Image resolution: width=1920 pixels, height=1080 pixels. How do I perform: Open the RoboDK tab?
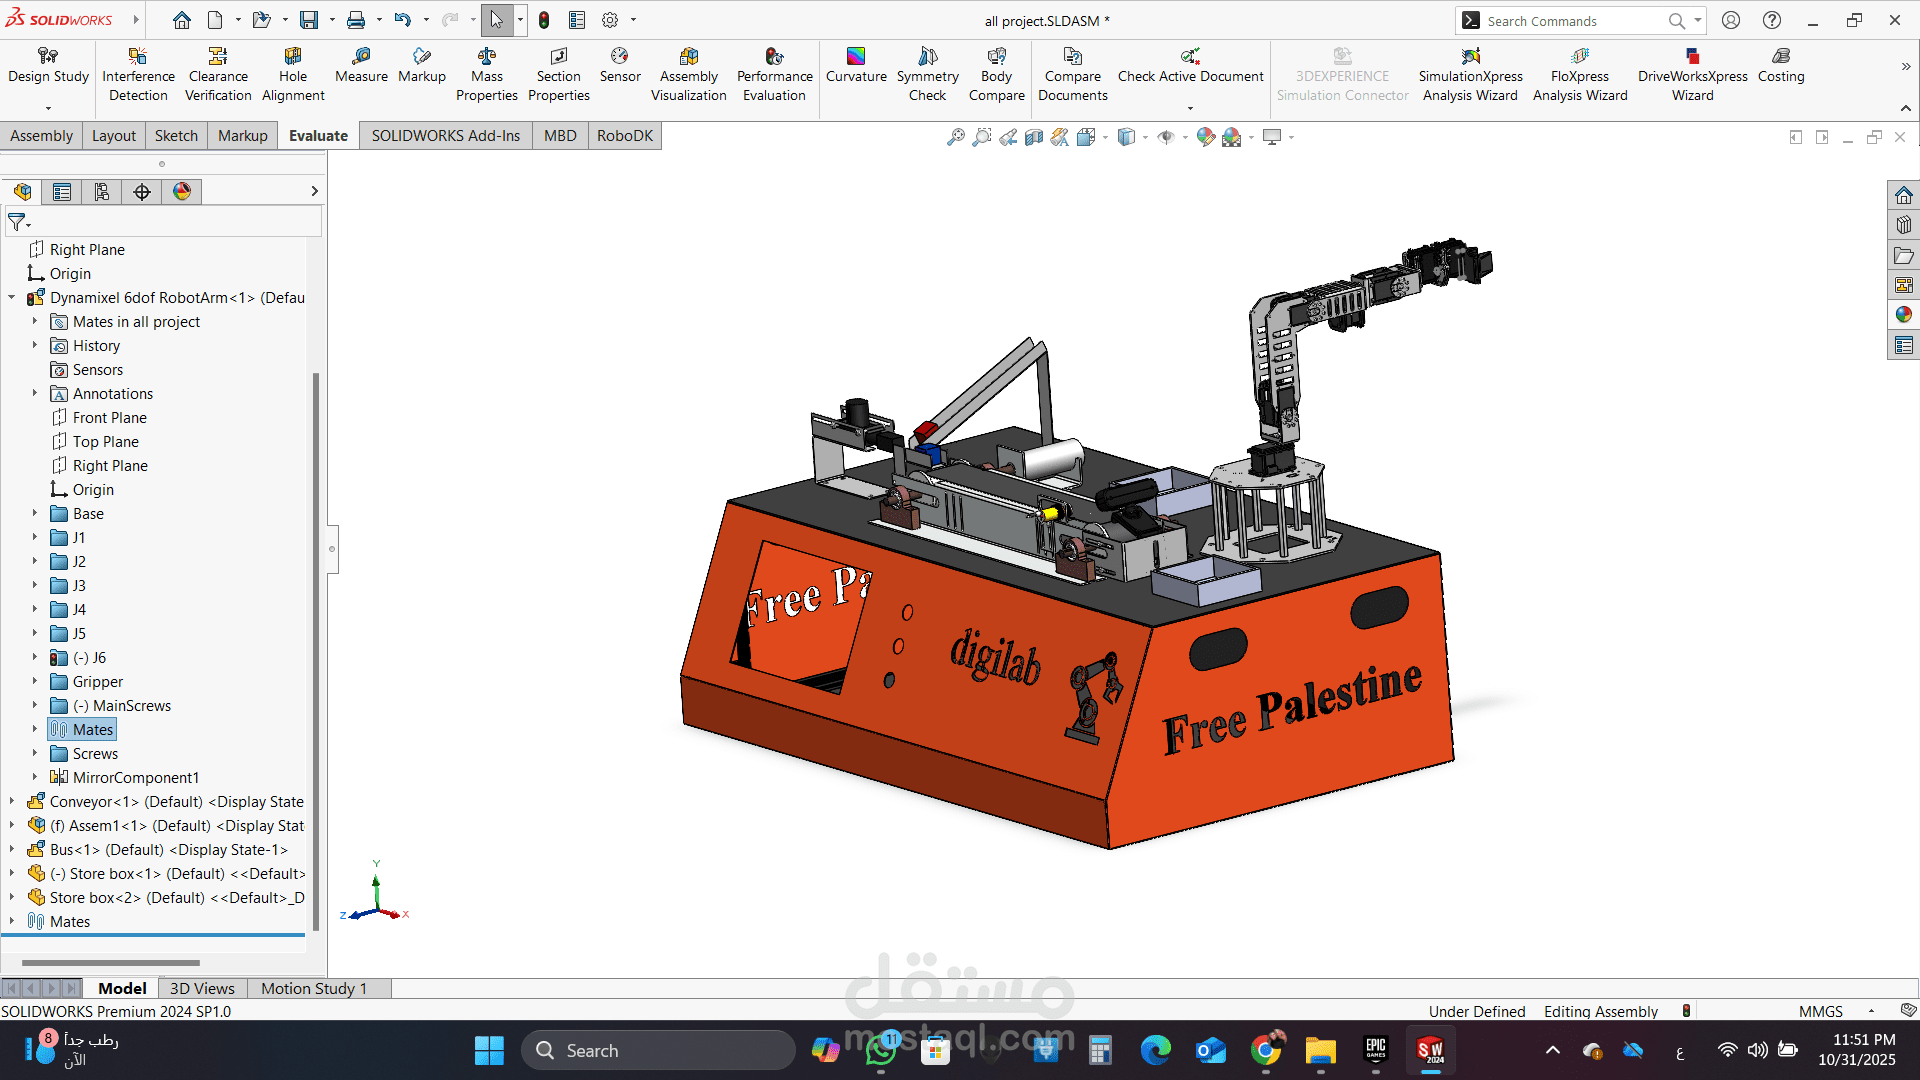[x=625, y=136]
